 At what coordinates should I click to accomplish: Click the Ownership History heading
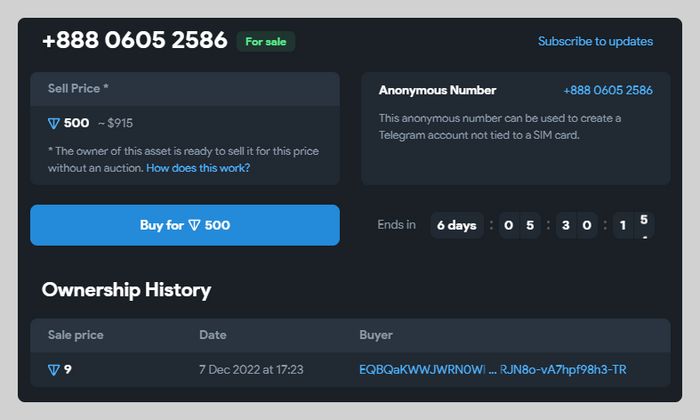click(x=126, y=290)
